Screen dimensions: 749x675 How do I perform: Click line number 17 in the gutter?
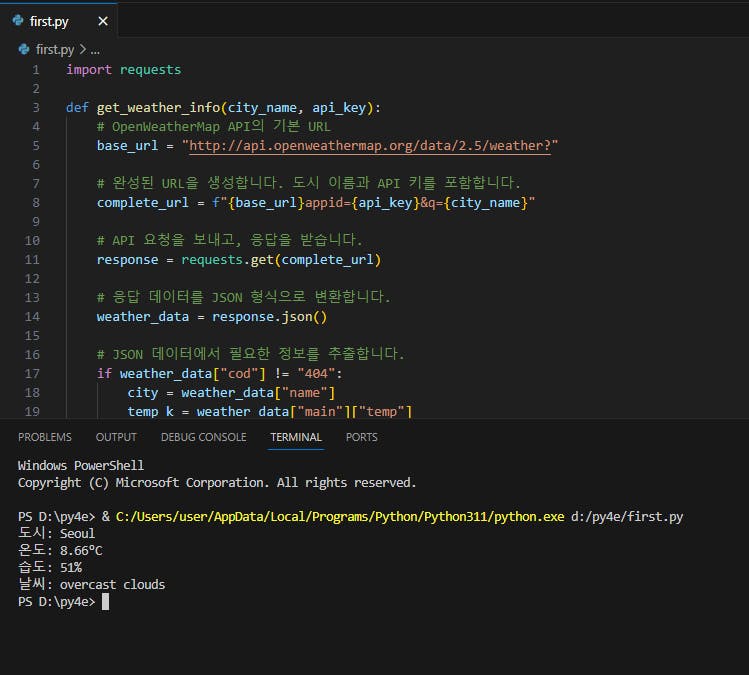(x=32, y=374)
